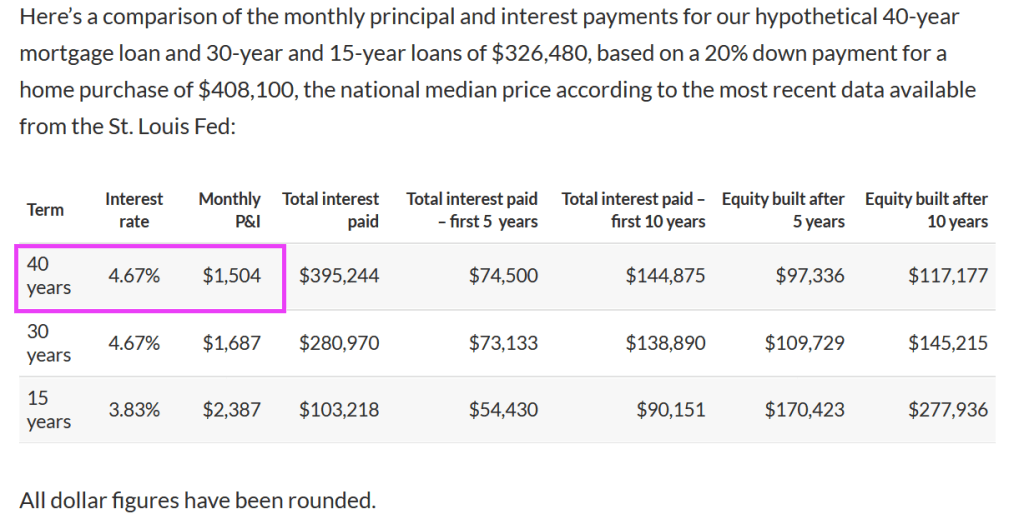This screenshot has height=519, width=1024.
Task: Click the "15 years" term cell
Action: [49, 410]
